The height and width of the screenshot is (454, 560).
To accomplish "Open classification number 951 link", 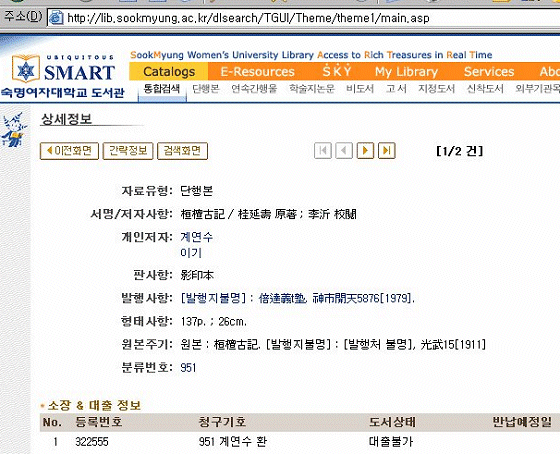I will [188, 368].
